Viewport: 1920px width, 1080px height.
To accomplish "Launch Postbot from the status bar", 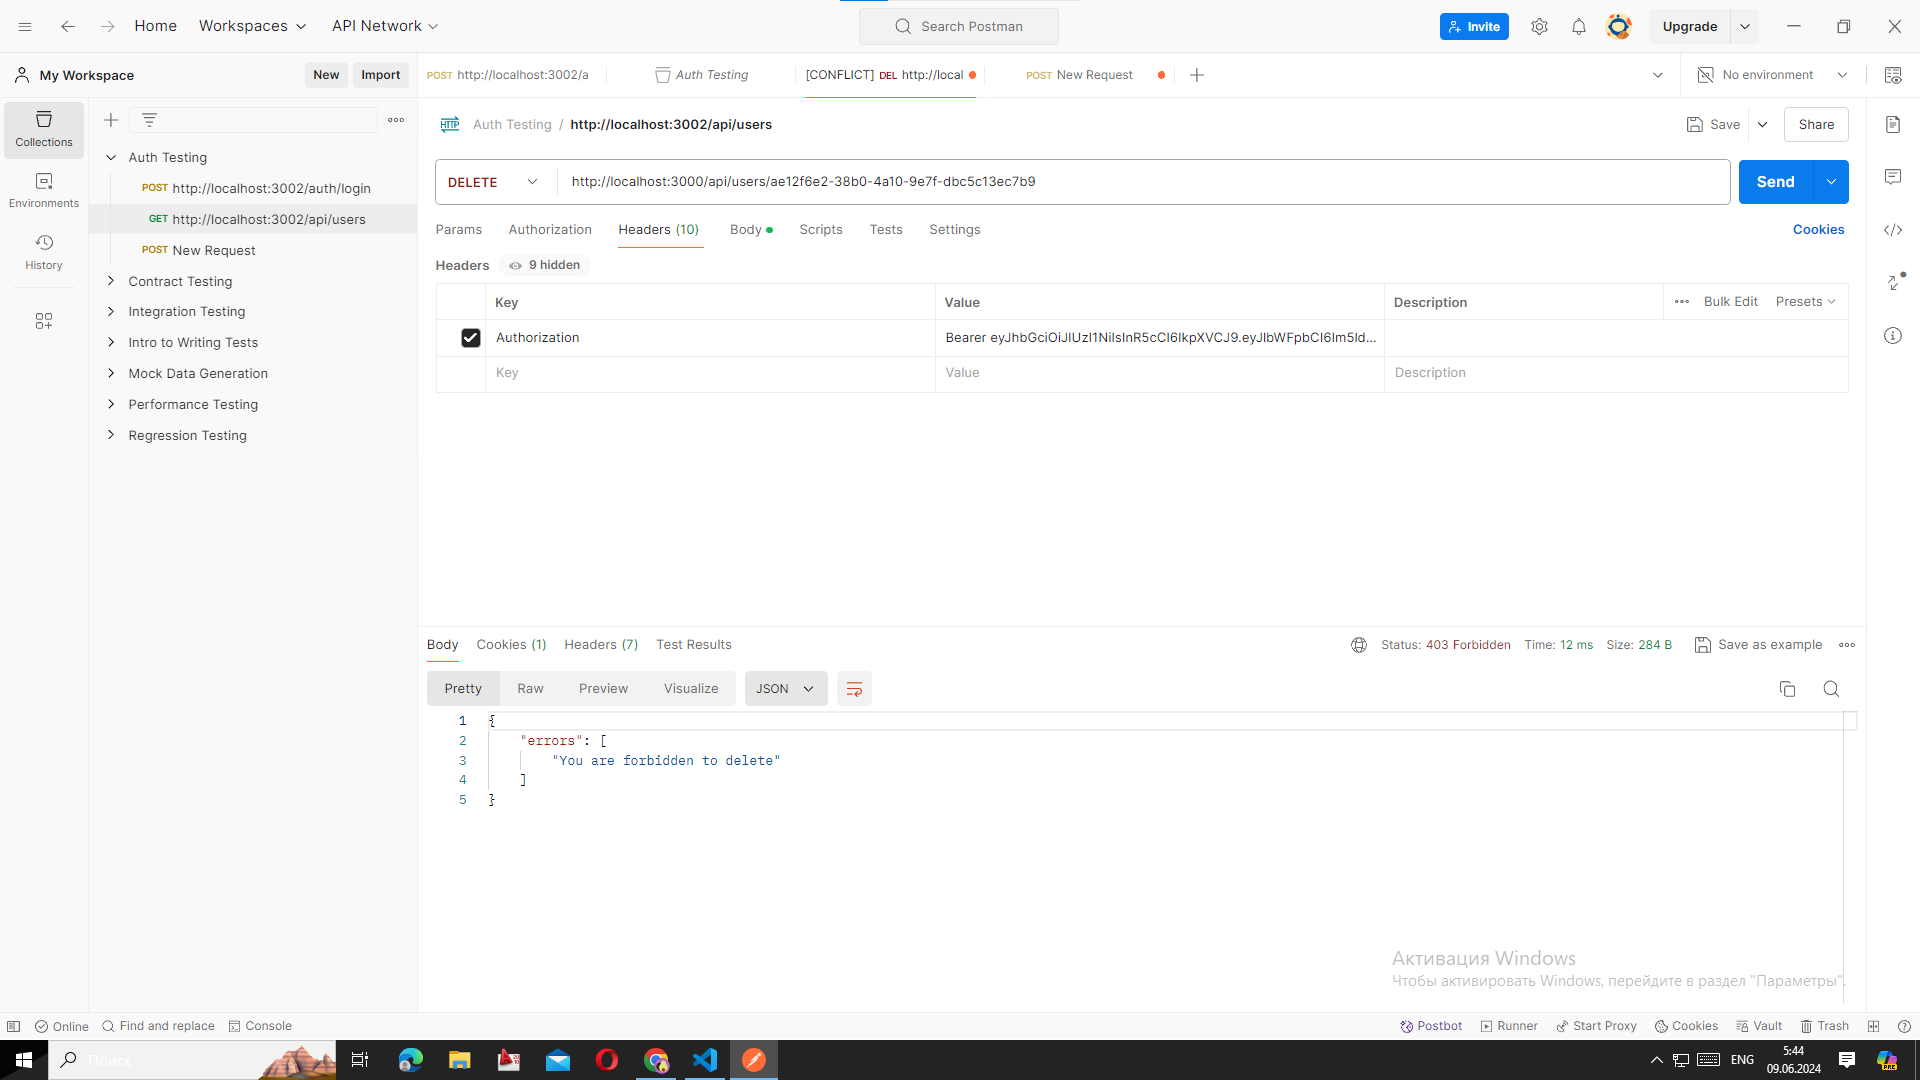I will pyautogui.click(x=1430, y=1026).
